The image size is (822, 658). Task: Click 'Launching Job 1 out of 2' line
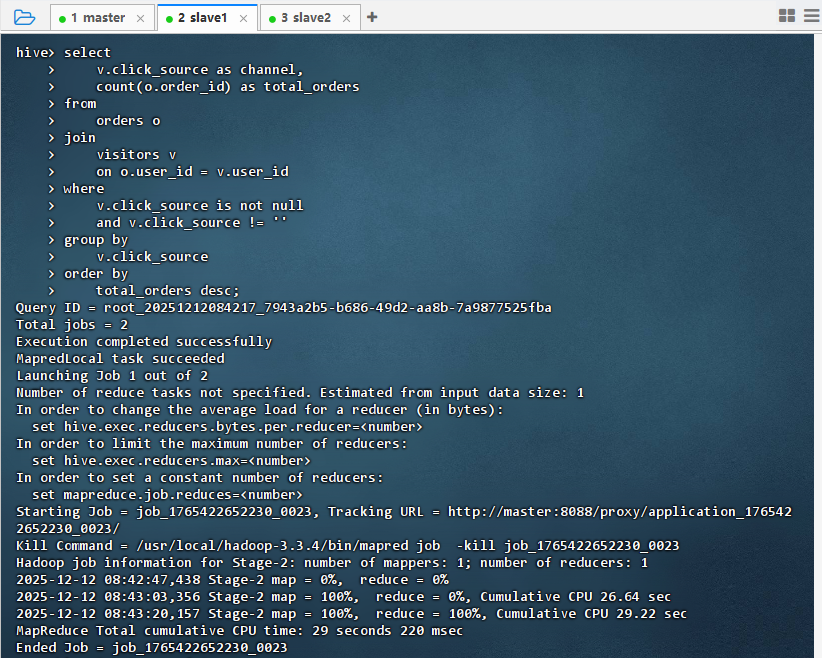coord(112,376)
